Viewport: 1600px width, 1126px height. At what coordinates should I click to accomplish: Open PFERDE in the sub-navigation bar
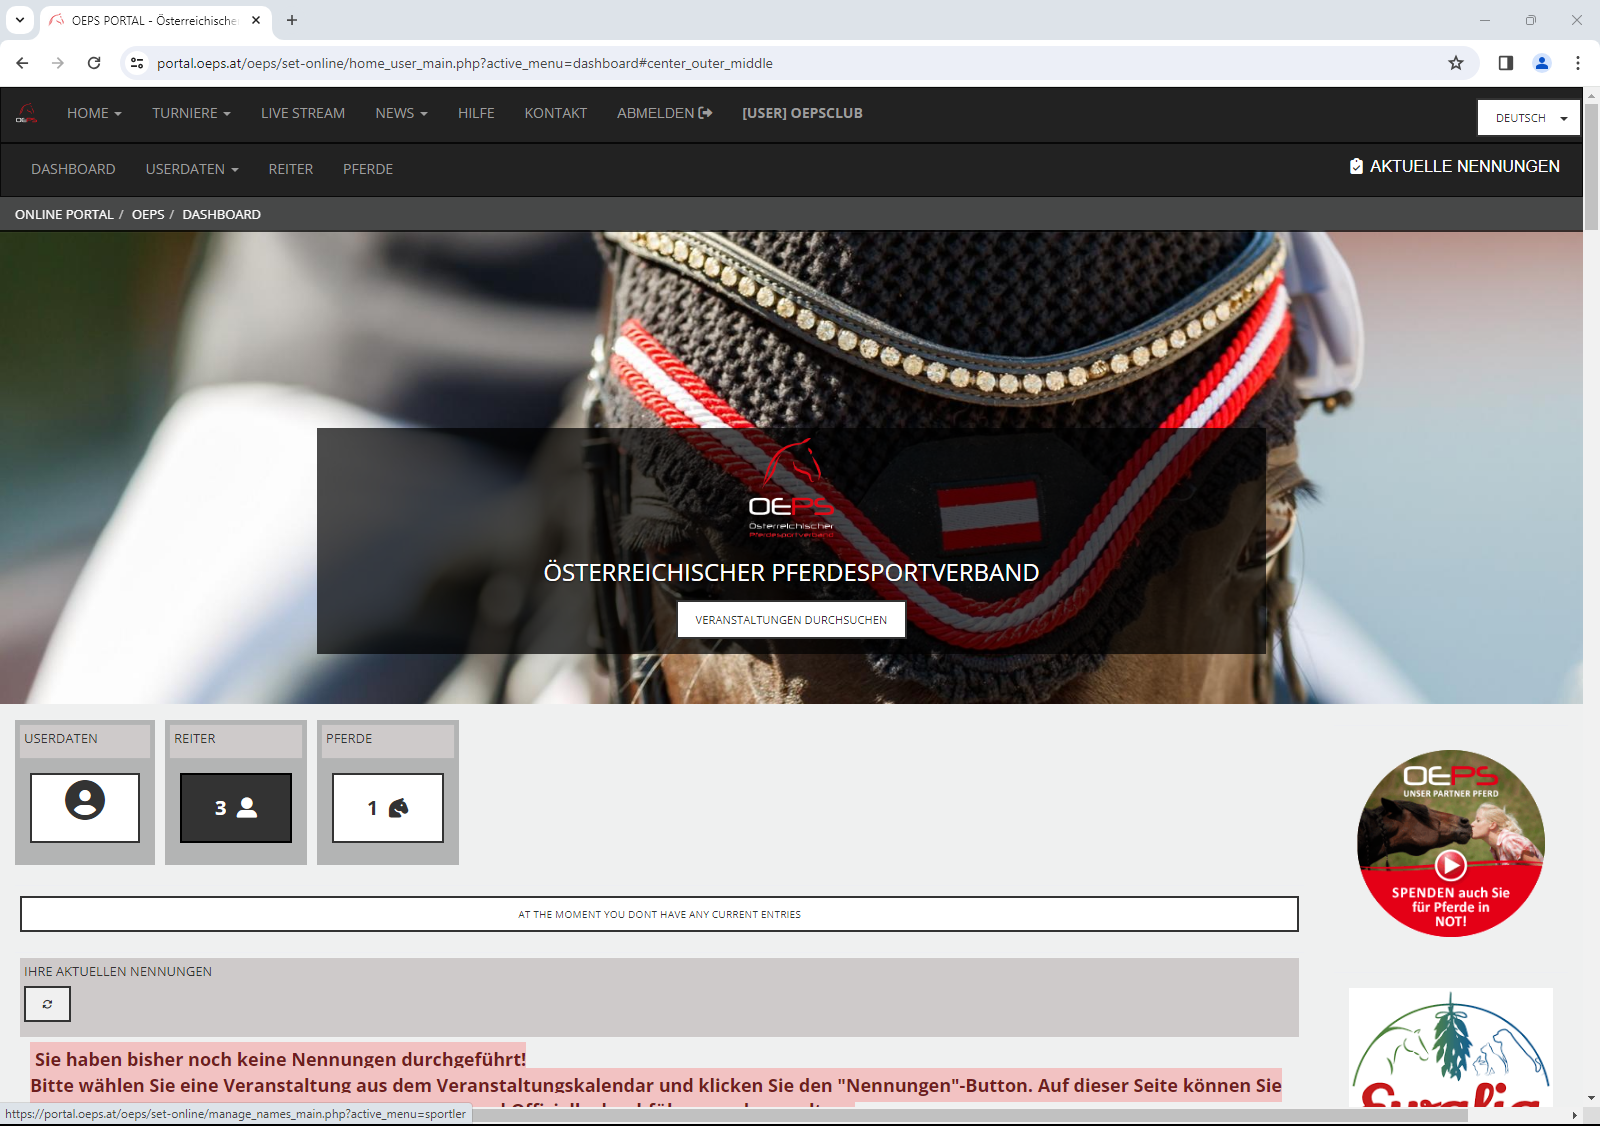tap(368, 170)
